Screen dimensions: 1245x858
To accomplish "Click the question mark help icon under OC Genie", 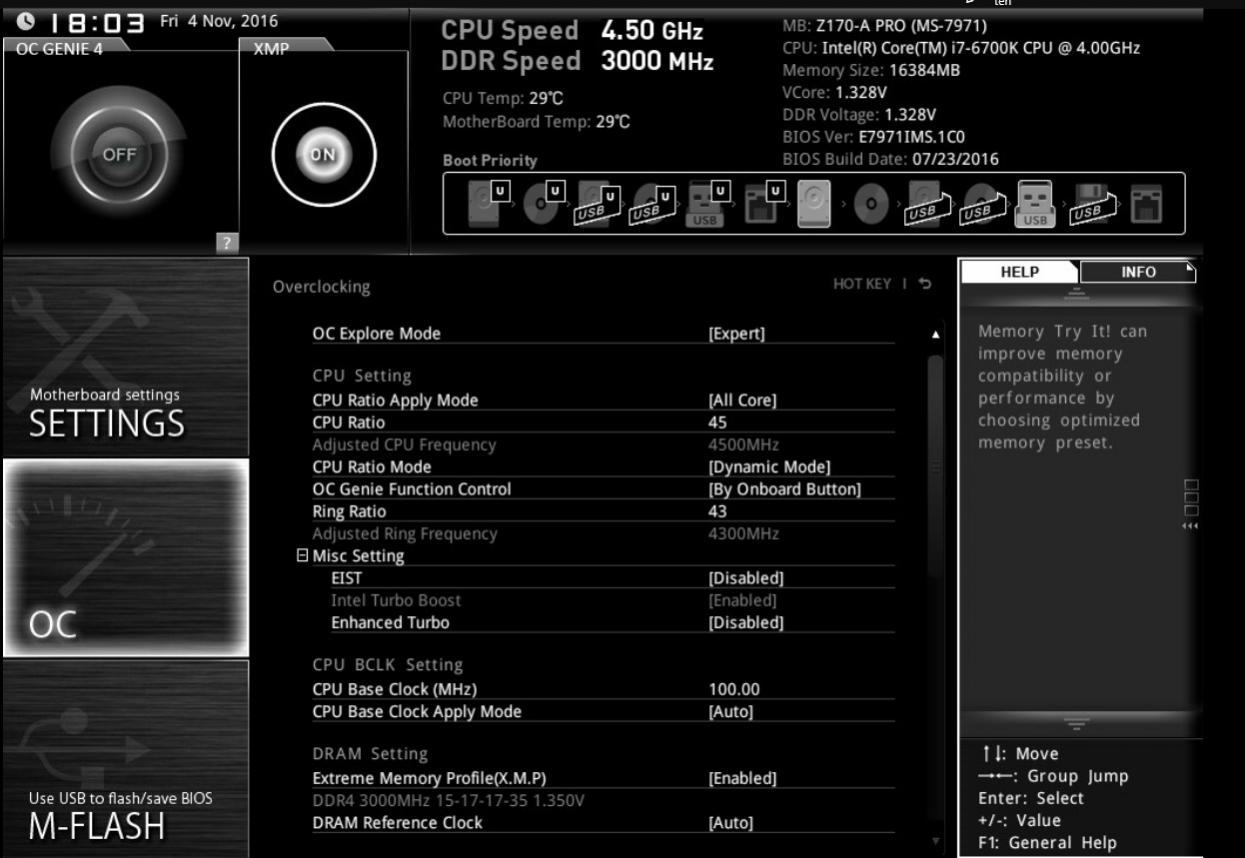I will [225, 242].
